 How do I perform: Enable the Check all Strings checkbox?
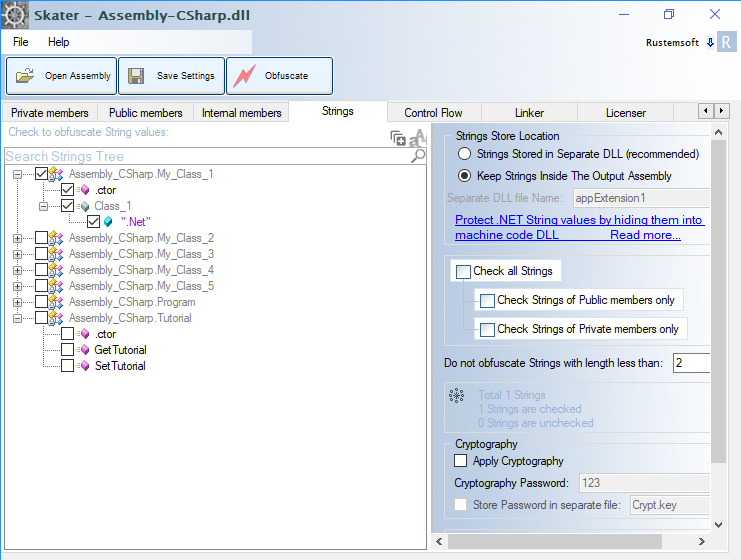click(x=463, y=272)
